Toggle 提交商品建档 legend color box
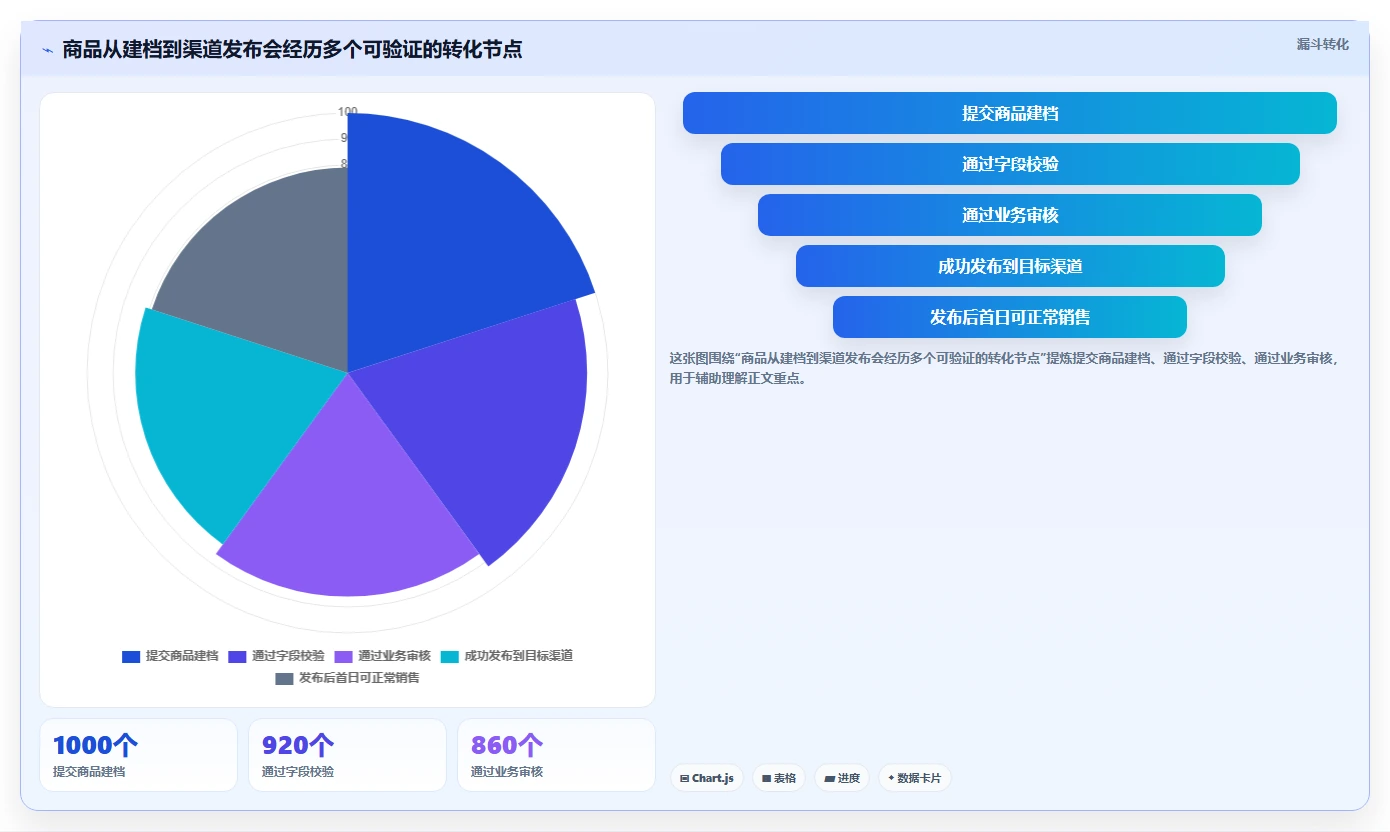 (x=131, y=656)
